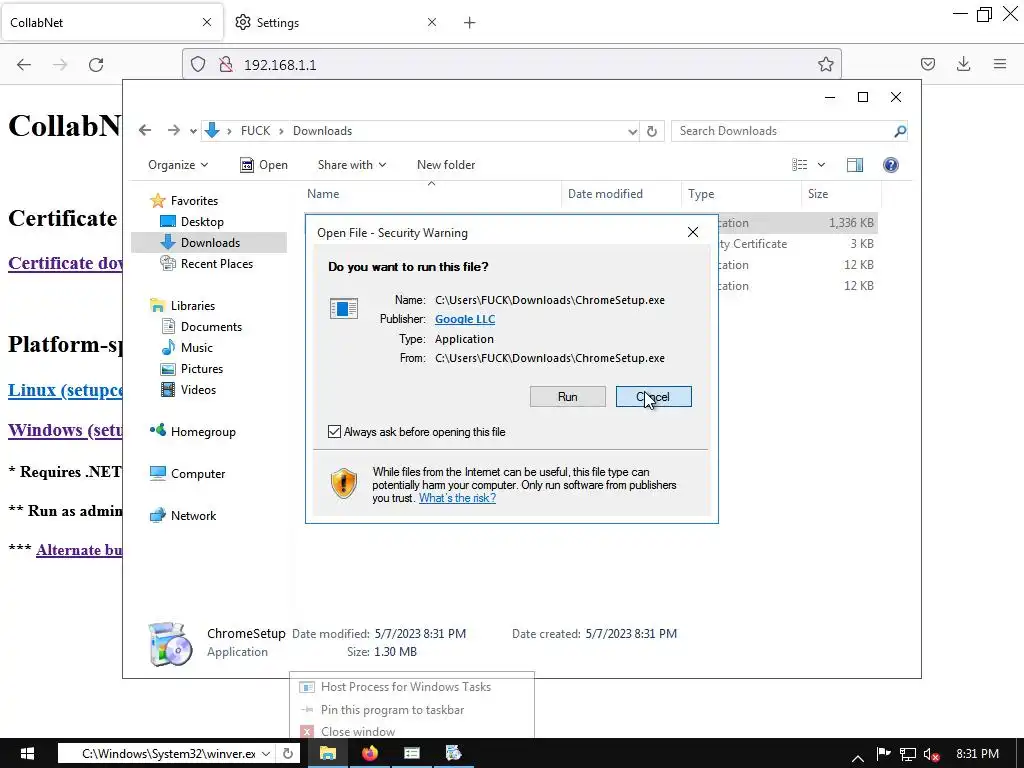
Task: Uncheck Always ask before opening this file
Action: [334, 432]
